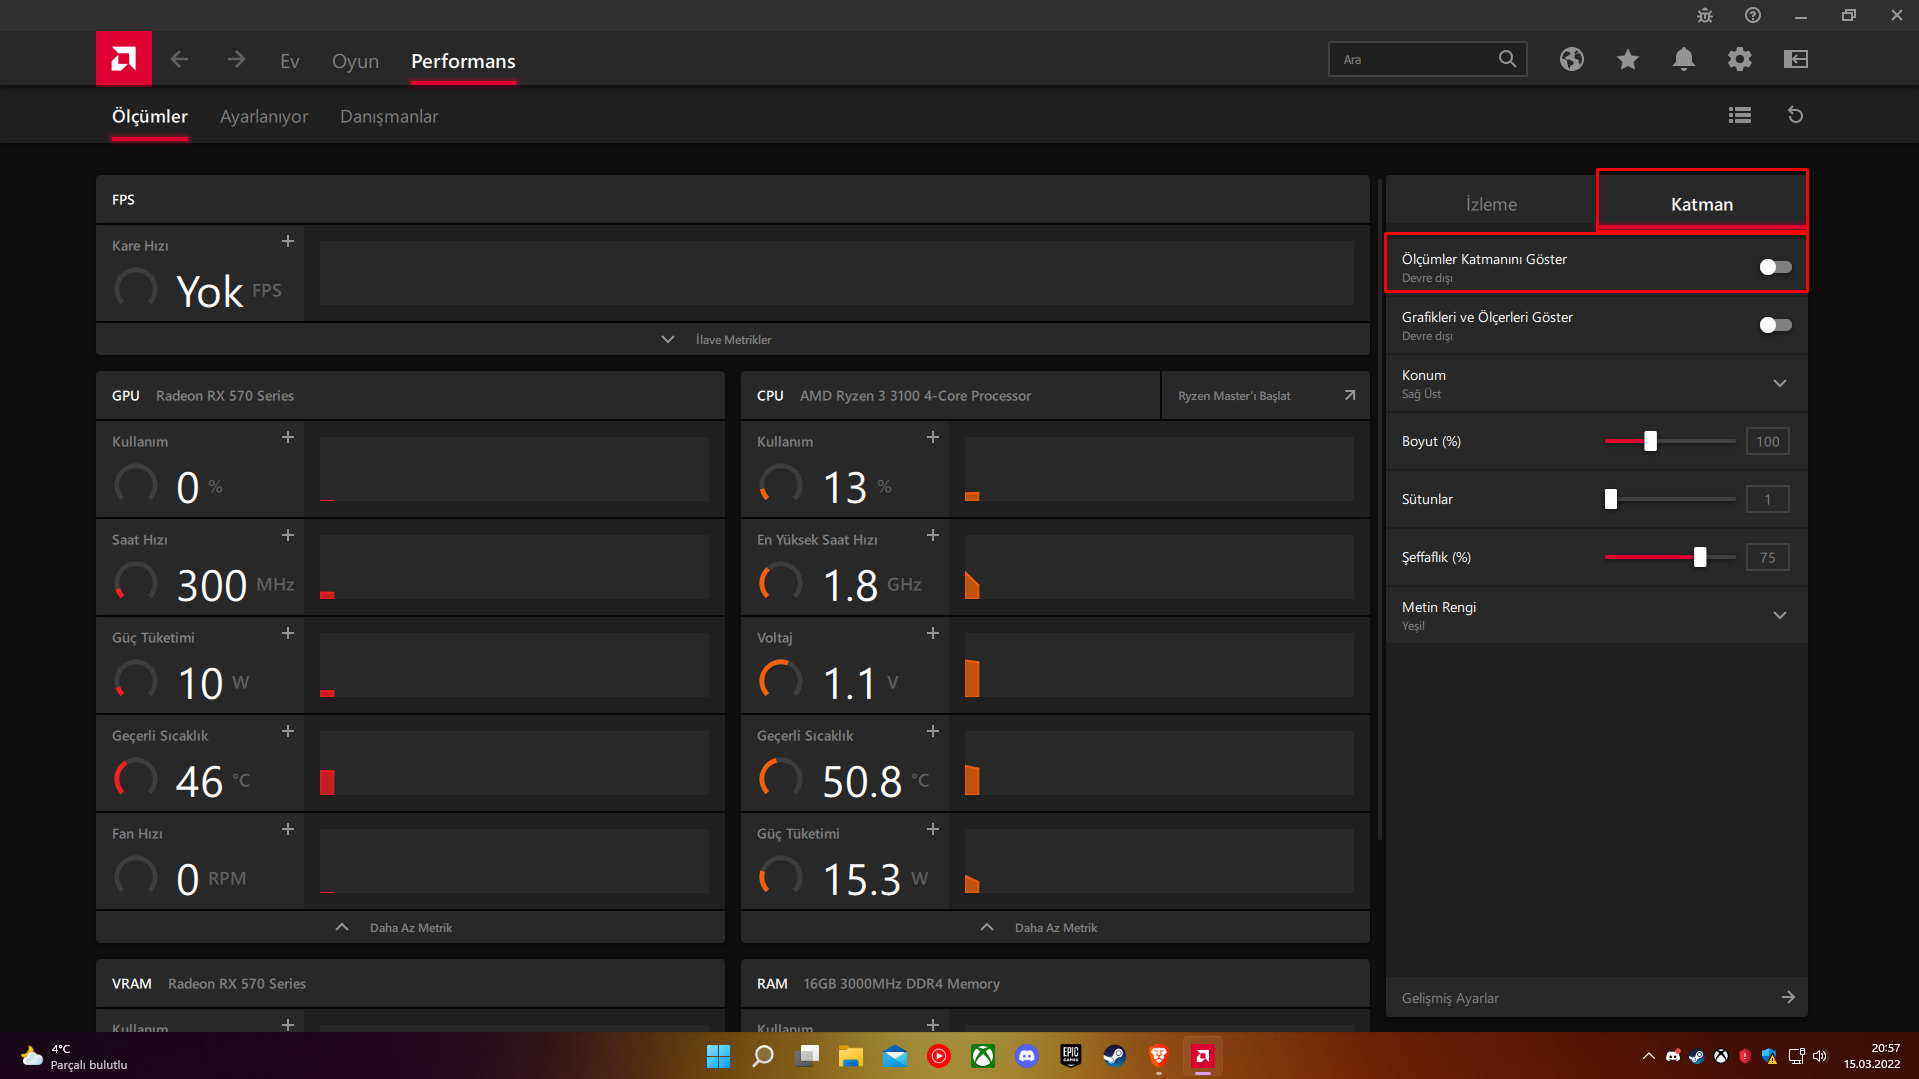Image resolution: width=1919 pixels, height=1079 pixels.
Task: Add GPU Güç Tüketimi plus icon
Action: [x=288, y=633]
